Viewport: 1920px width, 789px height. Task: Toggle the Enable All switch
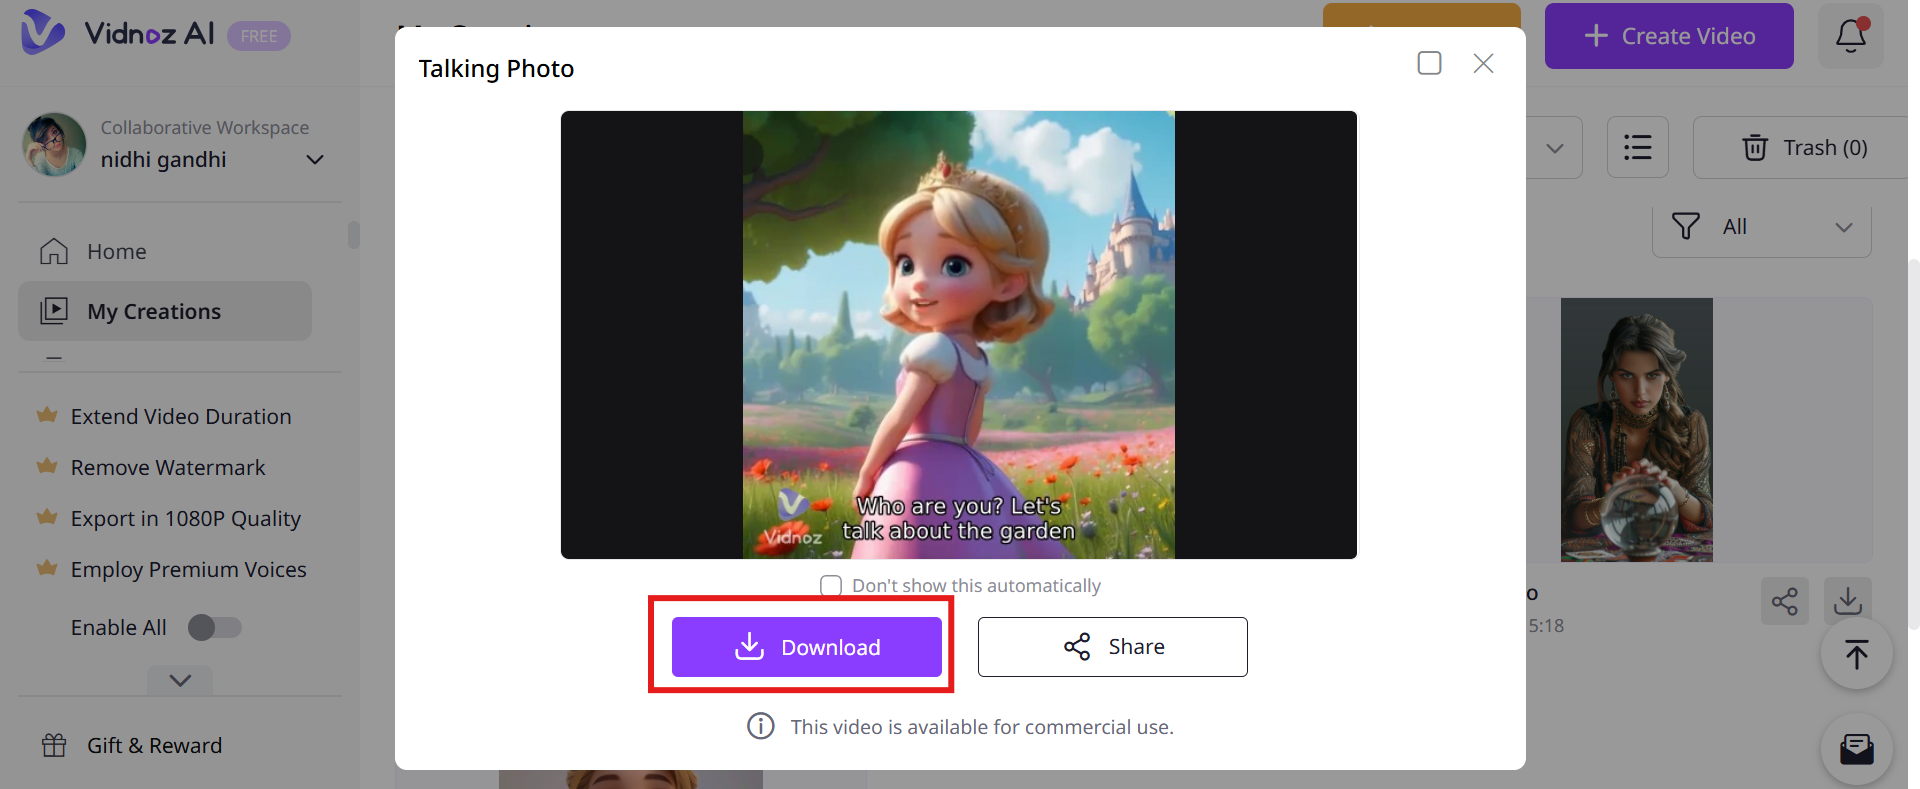coord(215,627)
